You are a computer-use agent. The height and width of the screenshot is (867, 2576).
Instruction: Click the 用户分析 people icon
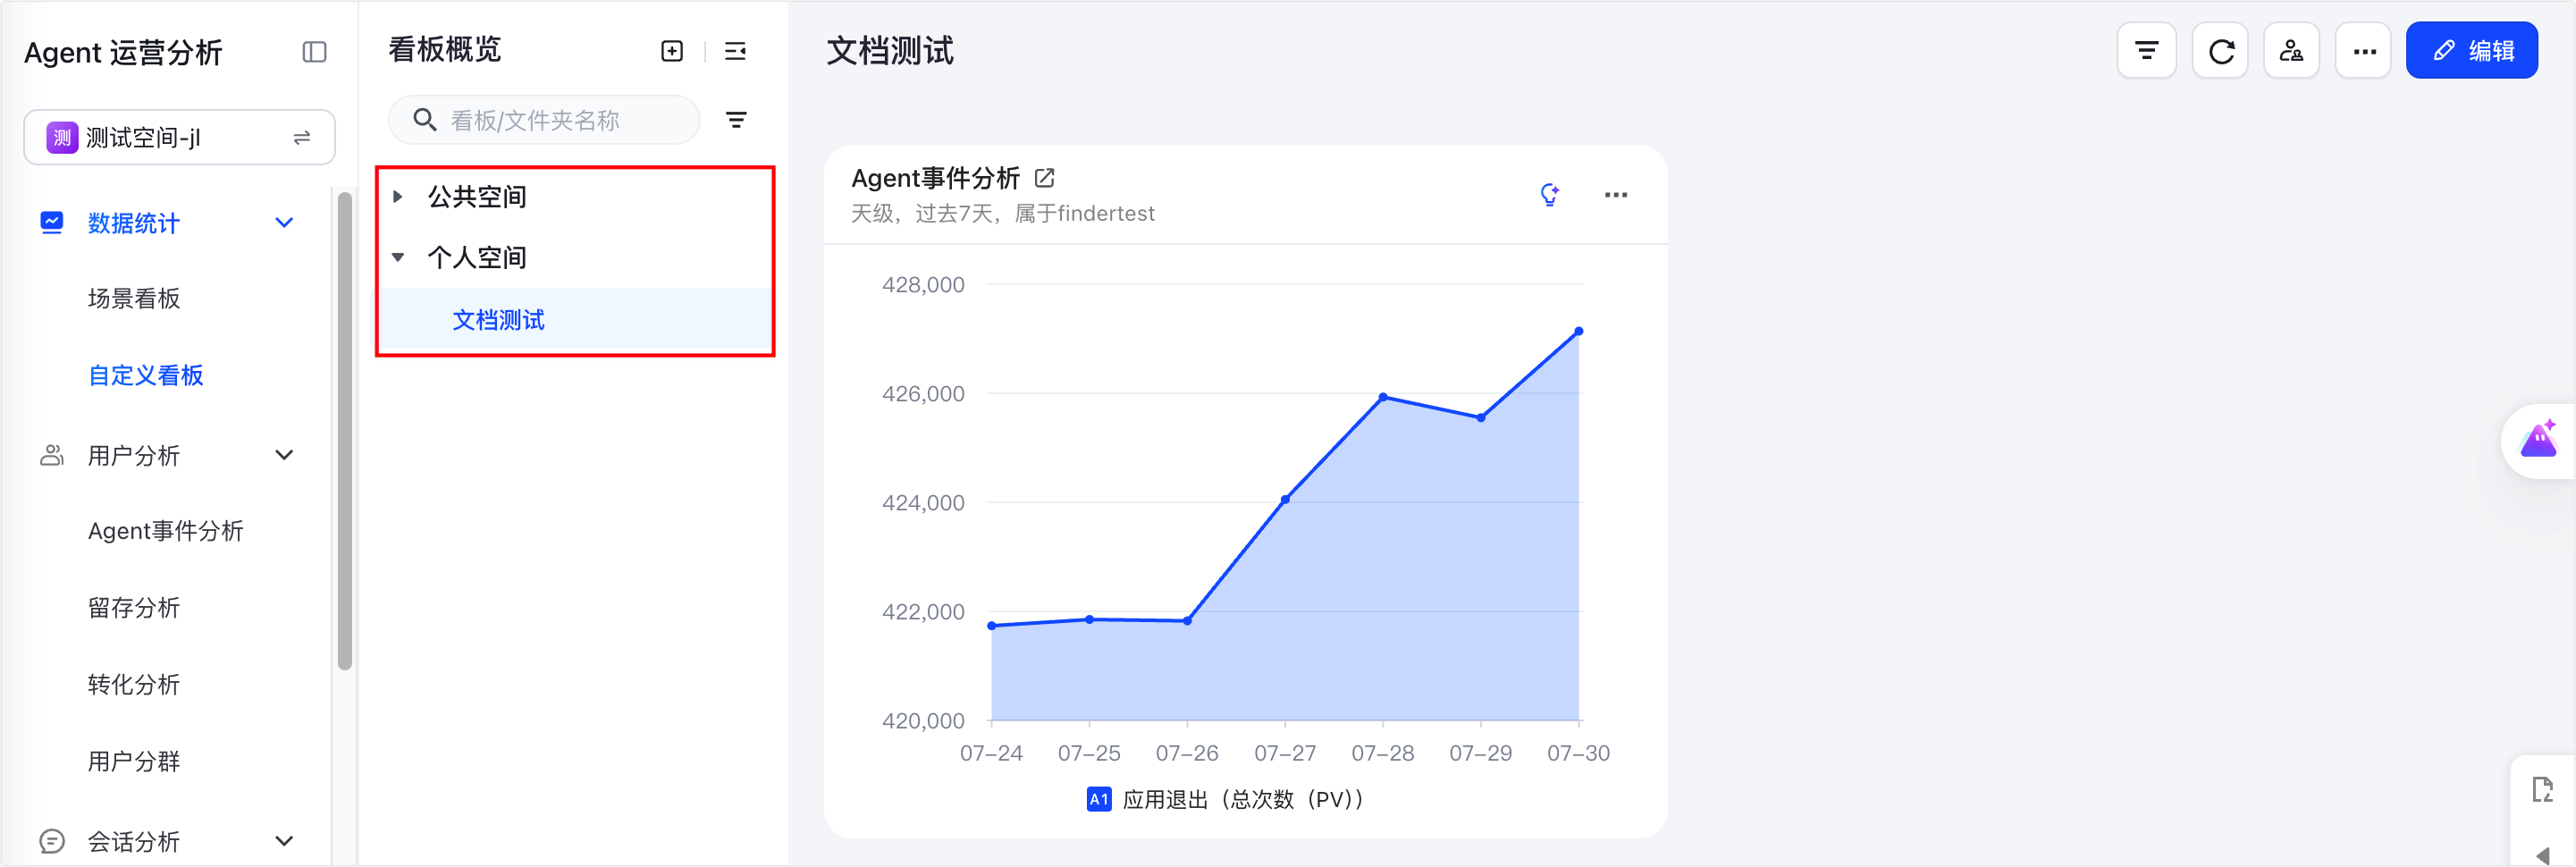pyautogui.click(x=52, y=455)
